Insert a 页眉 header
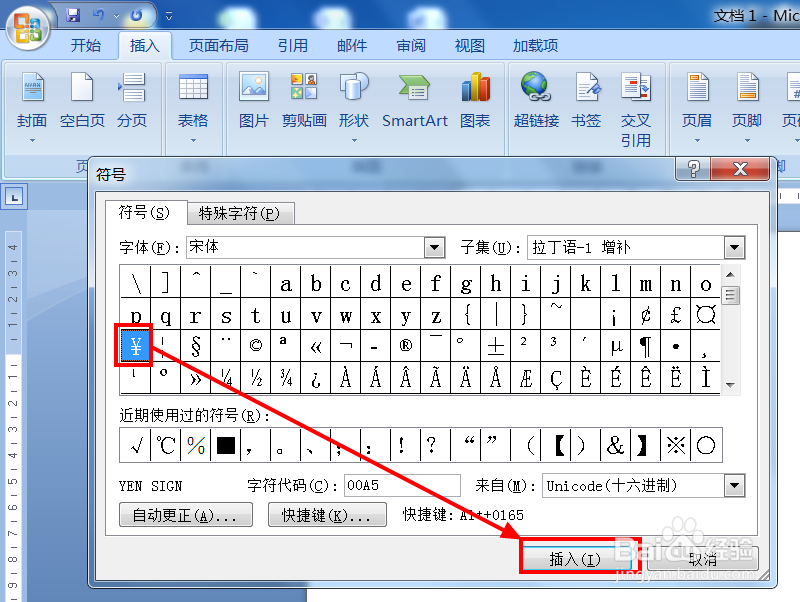This screenshot has height=602, width=800. click(x=698, y=100)
